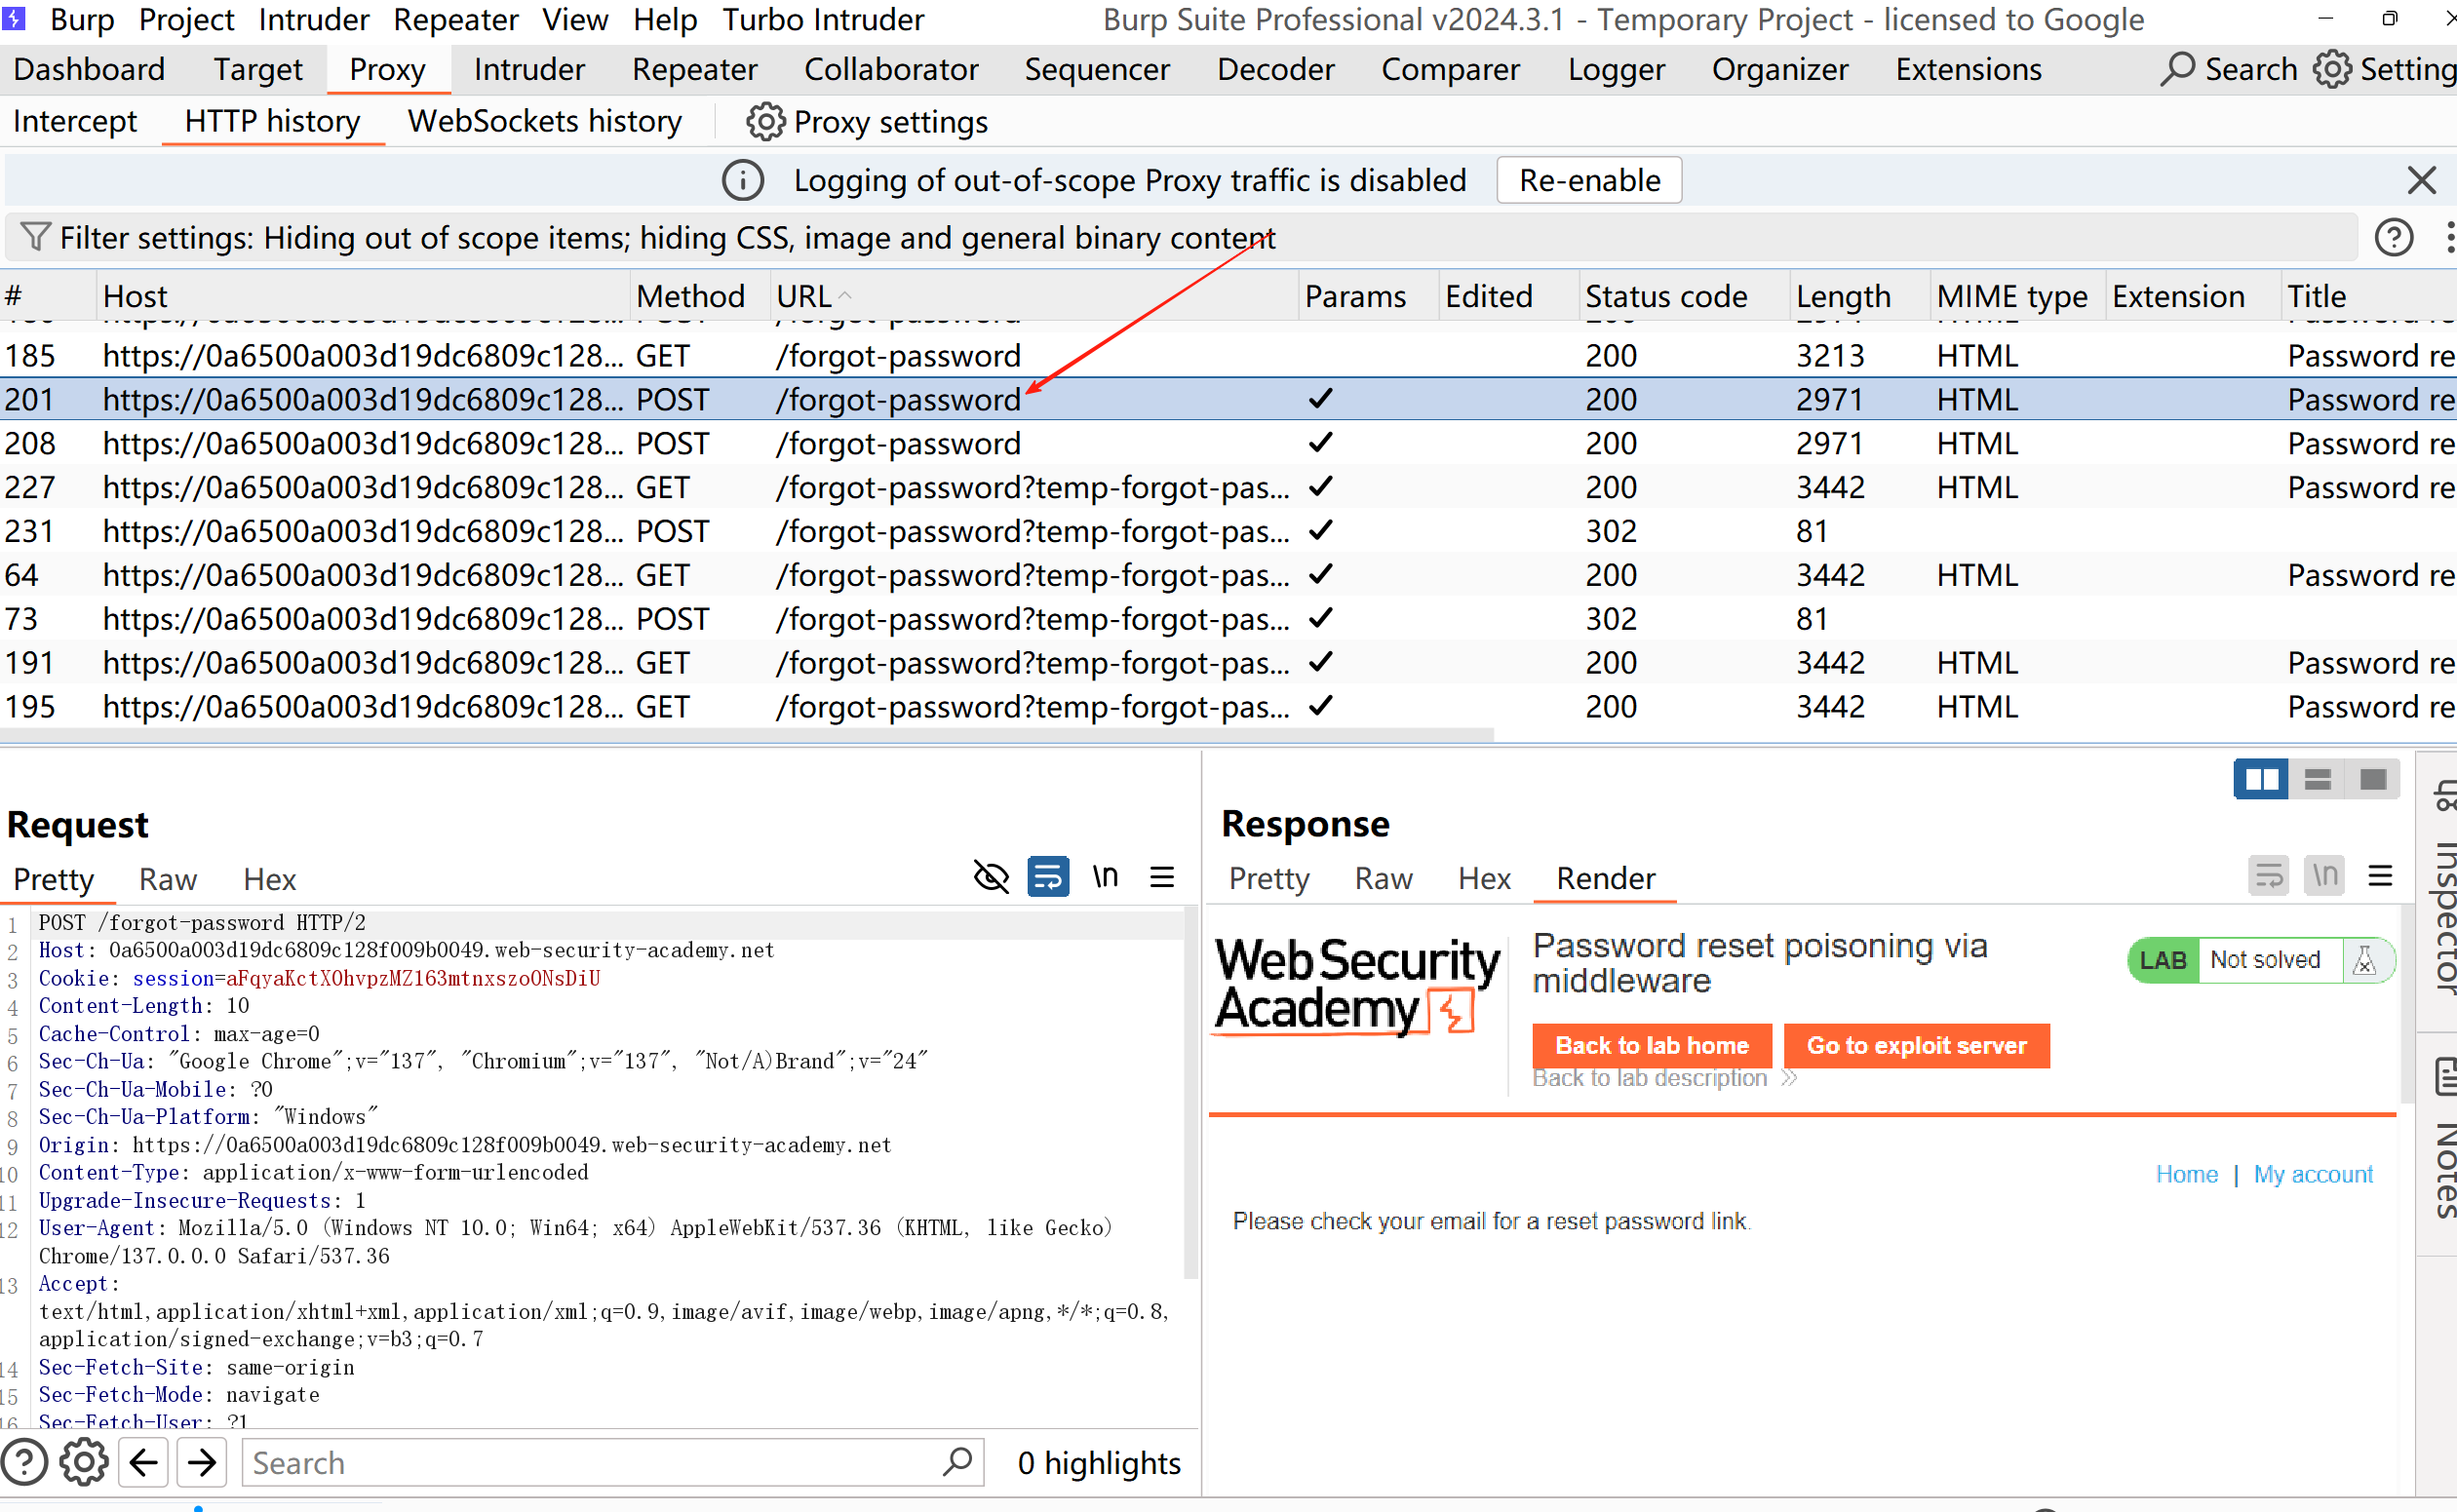Go back with the left arrow button
The image size is (2457, 1512).
coord(144,1463)
